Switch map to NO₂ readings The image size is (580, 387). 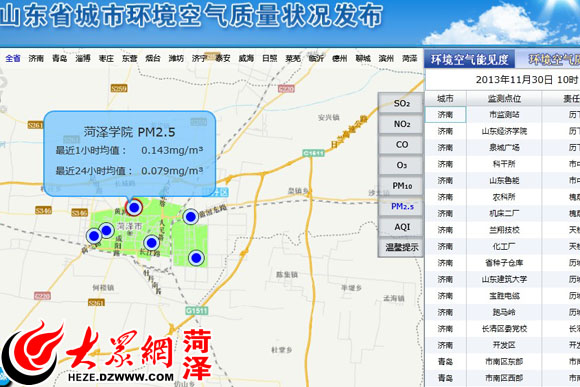click(x=401, y=124)
